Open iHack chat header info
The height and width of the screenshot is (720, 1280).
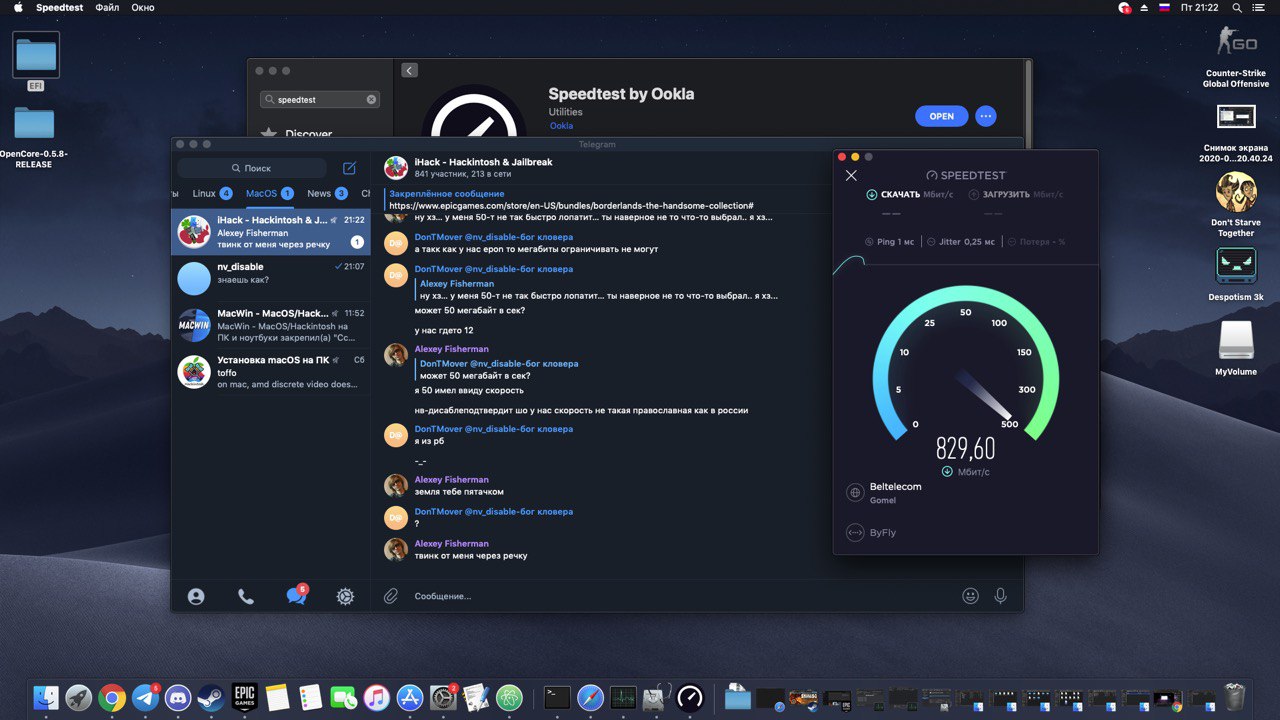click(484, 167)
